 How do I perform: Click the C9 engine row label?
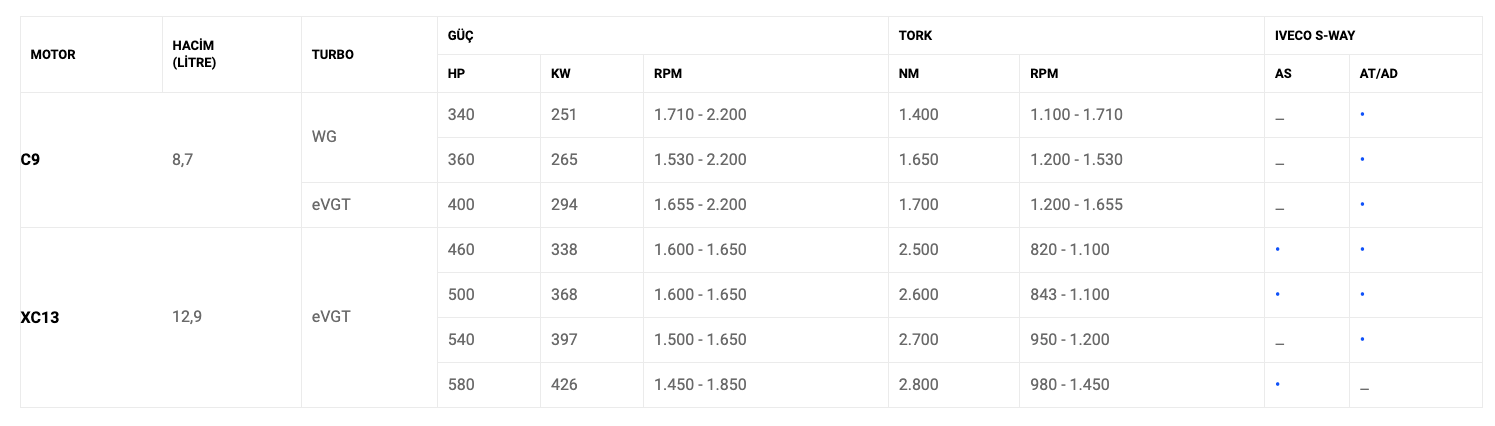pos(30,159)
